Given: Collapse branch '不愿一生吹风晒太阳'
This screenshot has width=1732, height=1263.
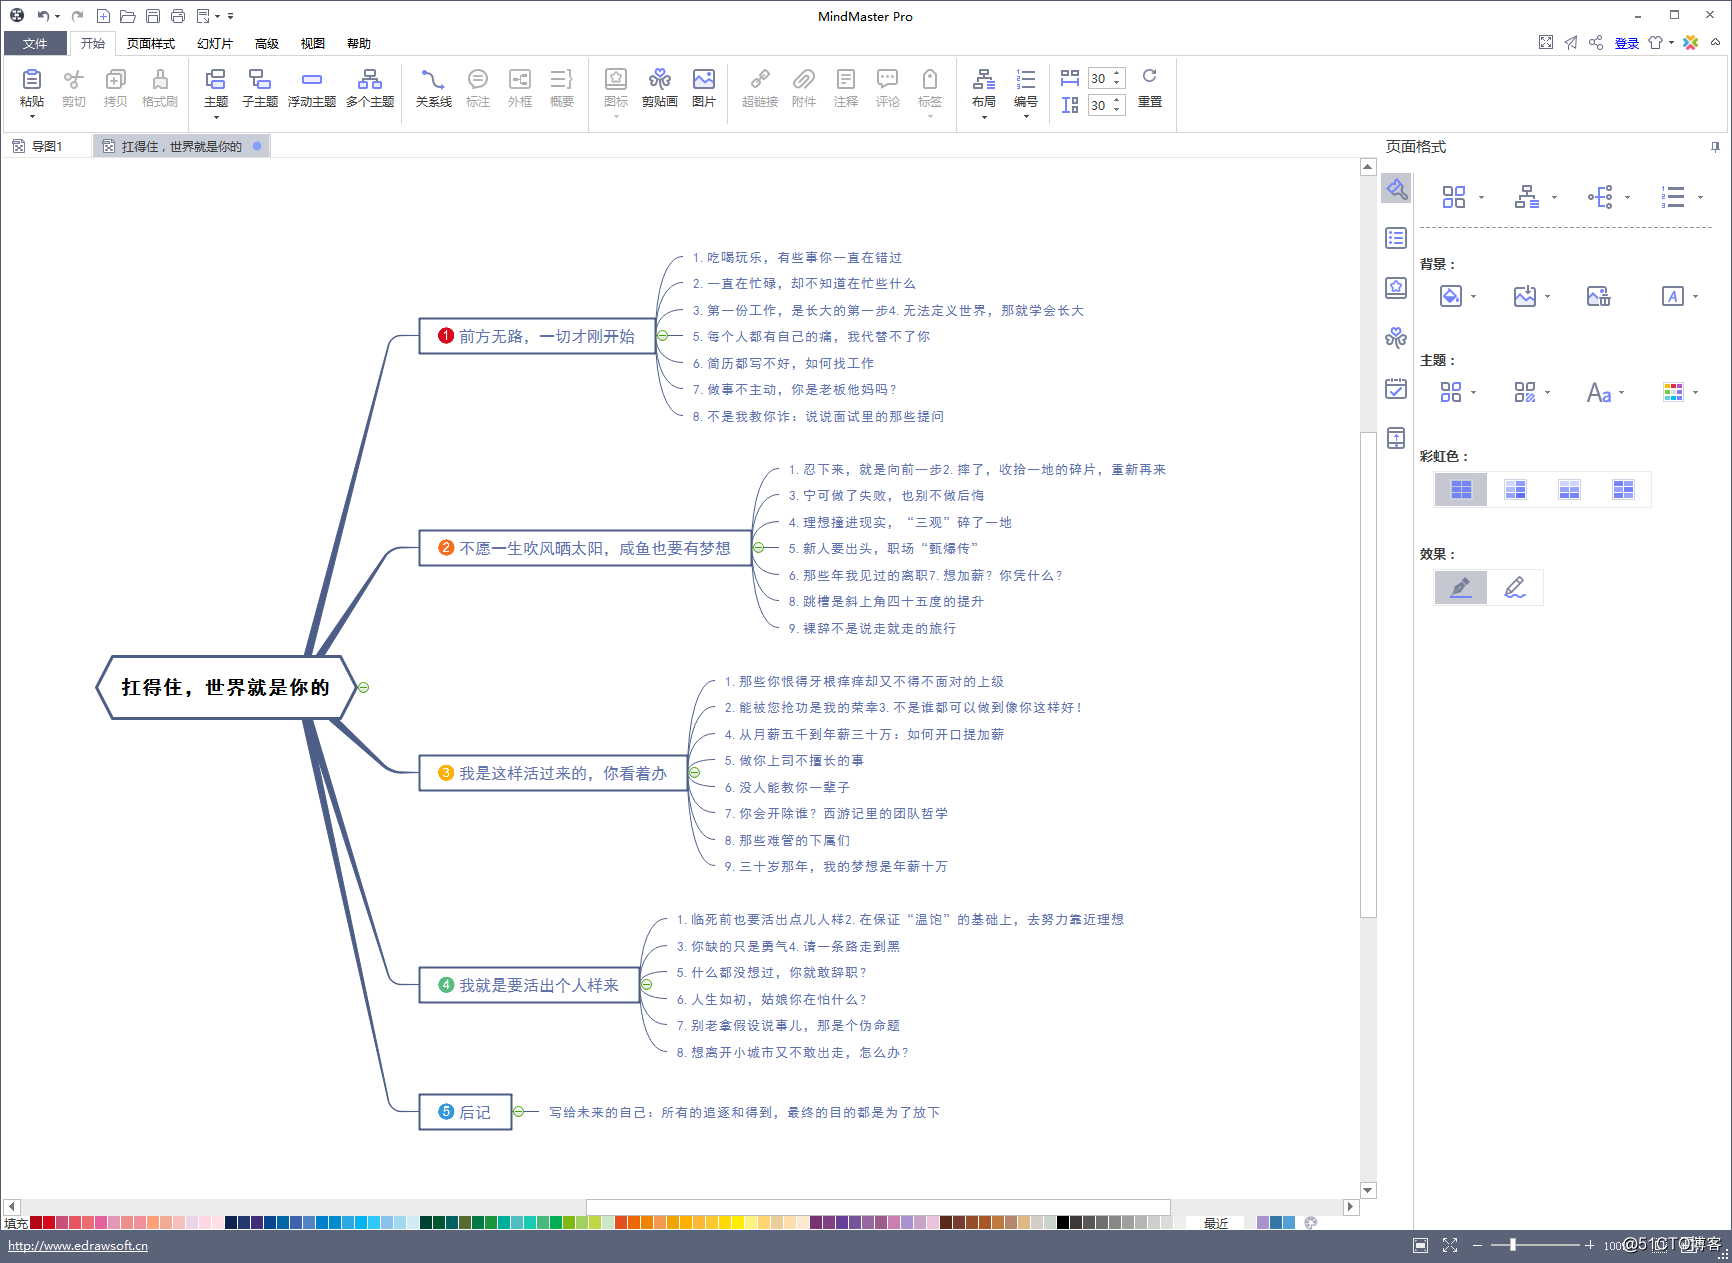Looking at the screenshot, I should tap(759, 548).
